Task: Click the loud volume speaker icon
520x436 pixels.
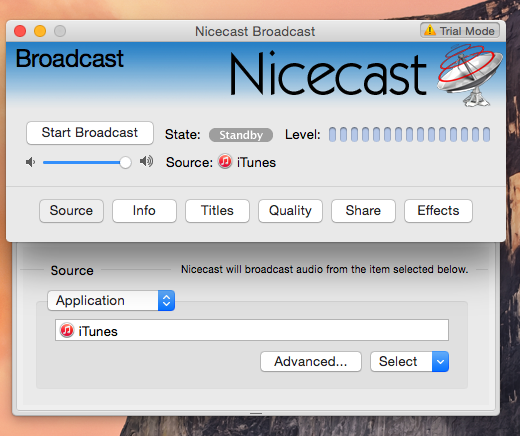Action: 146,161
